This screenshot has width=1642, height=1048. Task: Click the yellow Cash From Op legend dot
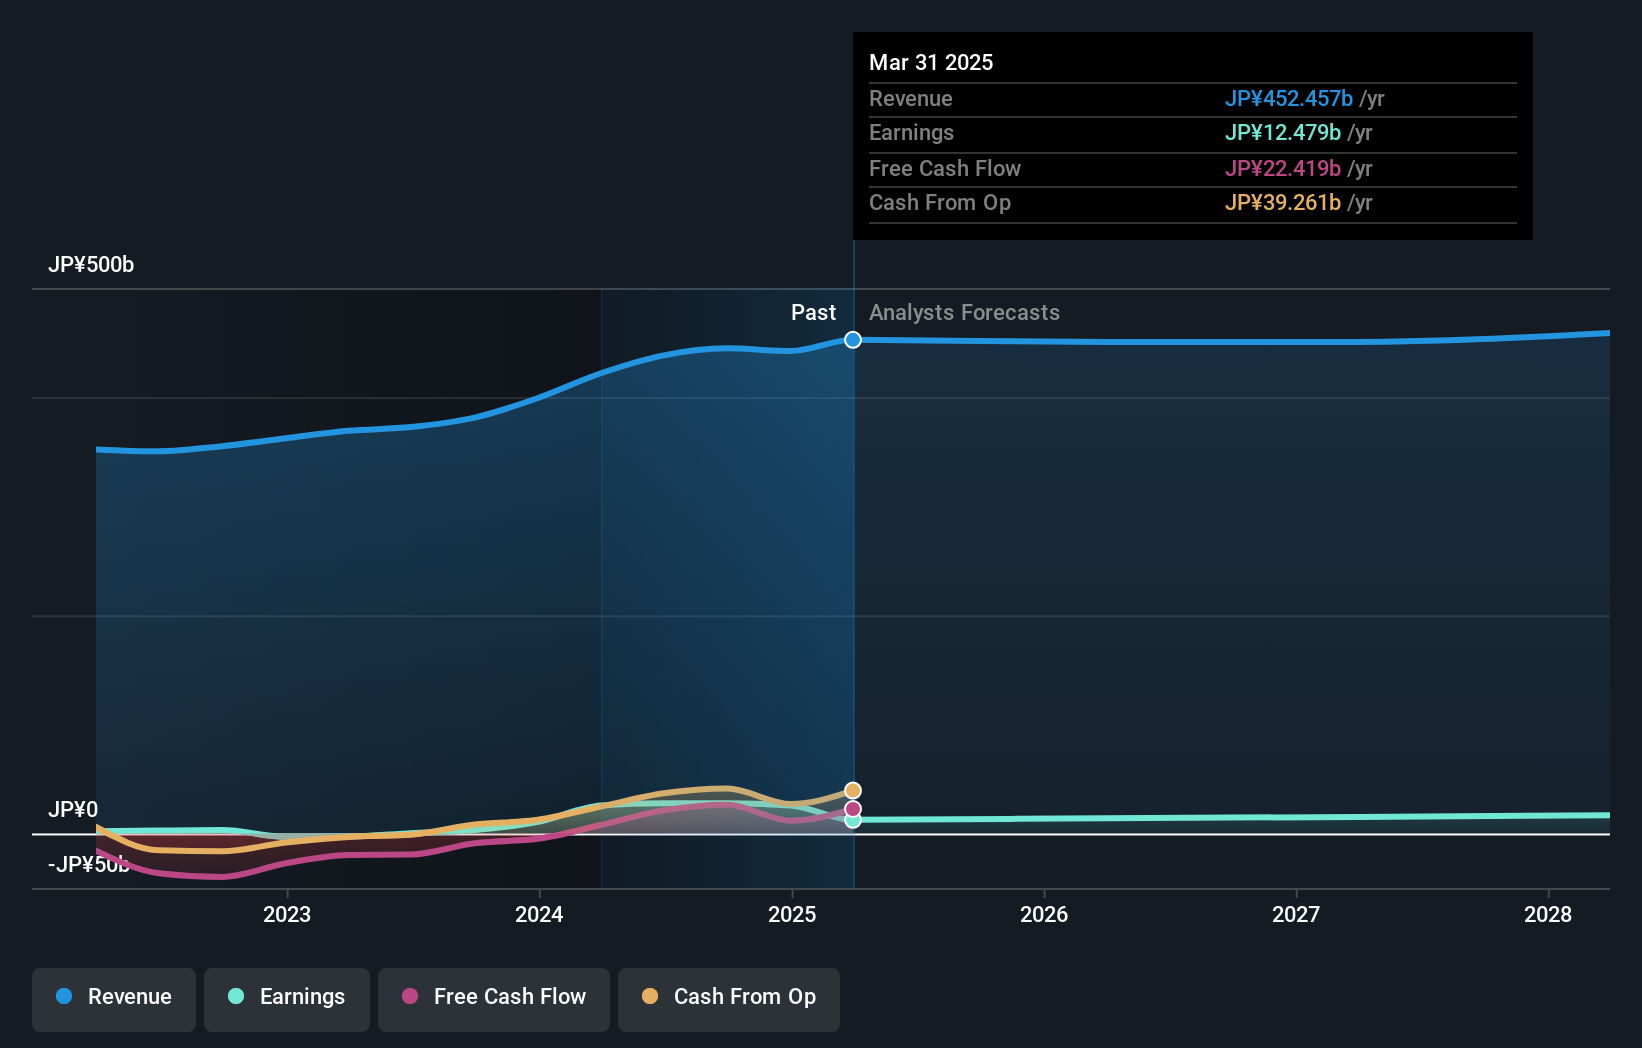pyautogui.click(x=650, y=997)
